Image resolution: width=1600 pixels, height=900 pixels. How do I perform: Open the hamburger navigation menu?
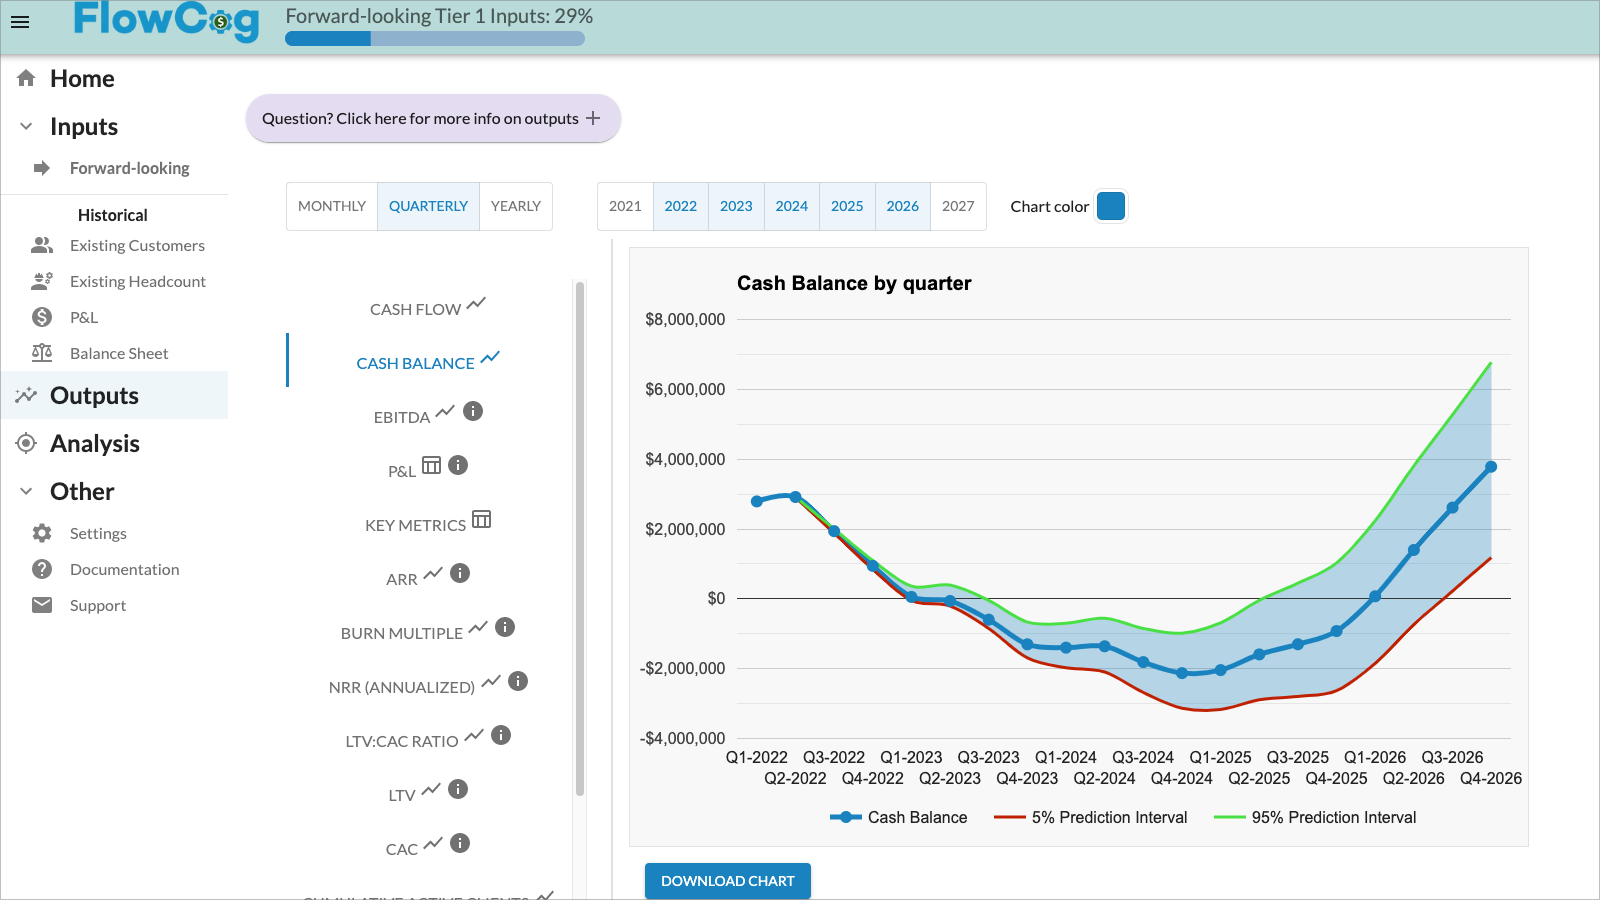tap(20, 22)
